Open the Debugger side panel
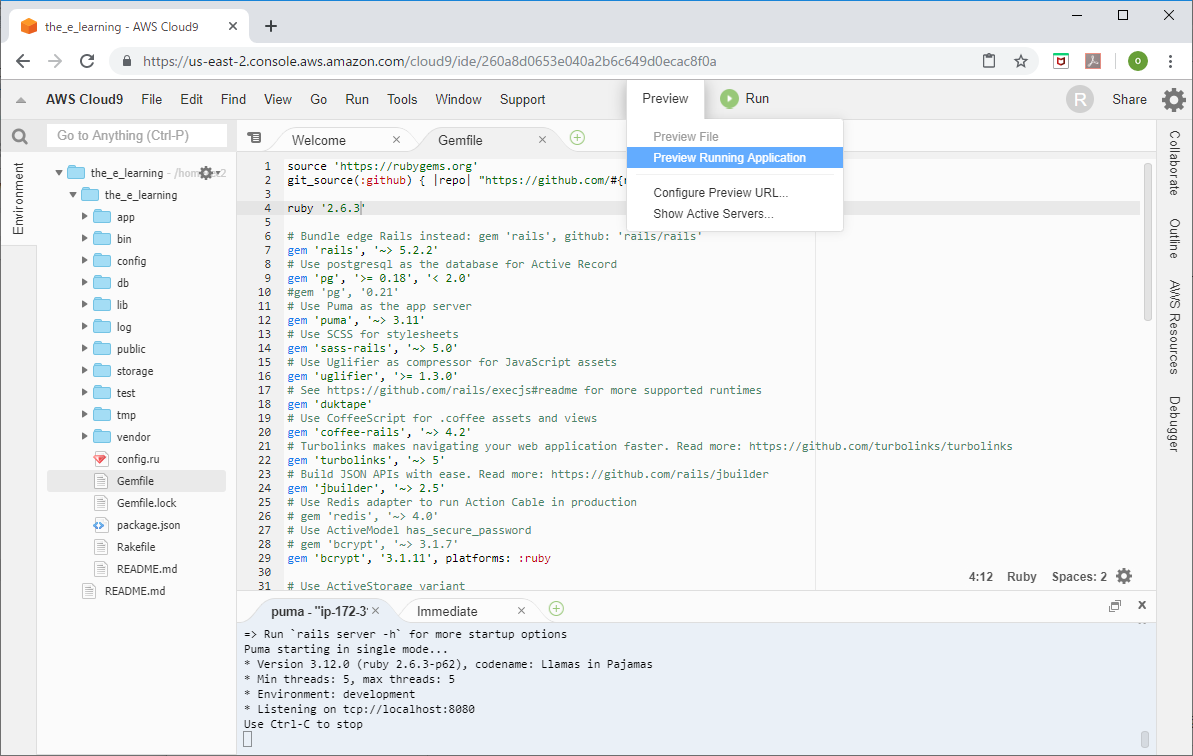This screenshot has width=1193, height=756. [x=1174, y=424]
